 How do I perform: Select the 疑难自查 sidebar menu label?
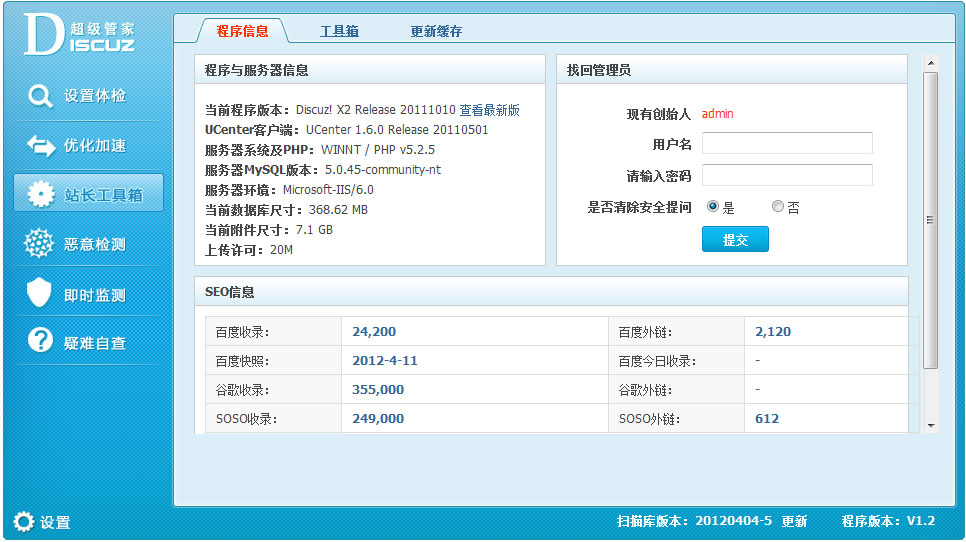95,343
